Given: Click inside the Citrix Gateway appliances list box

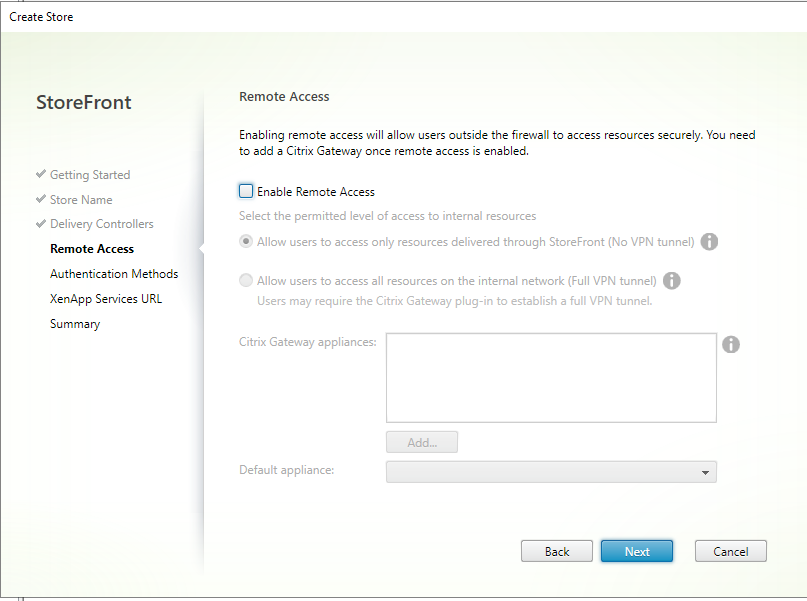Looking at the screenshot, I should point(551,378).
